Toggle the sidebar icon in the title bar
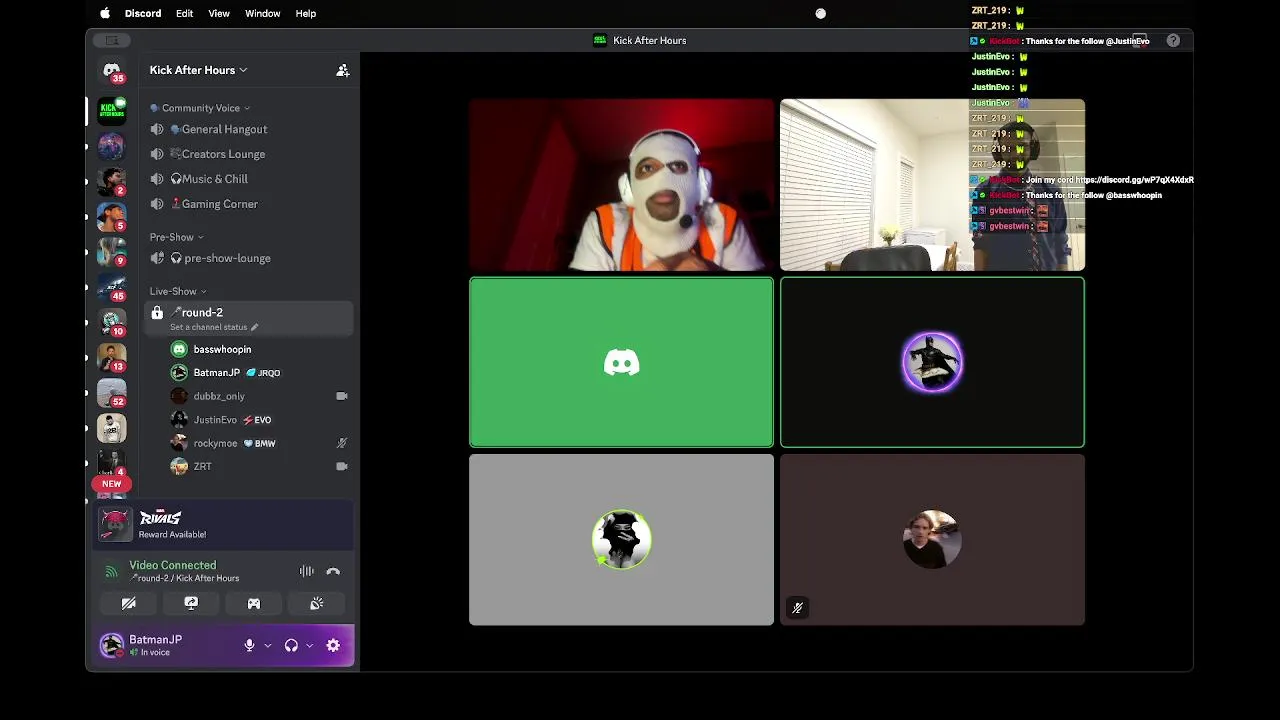The image size is (1280, 720). pos(112,40)
